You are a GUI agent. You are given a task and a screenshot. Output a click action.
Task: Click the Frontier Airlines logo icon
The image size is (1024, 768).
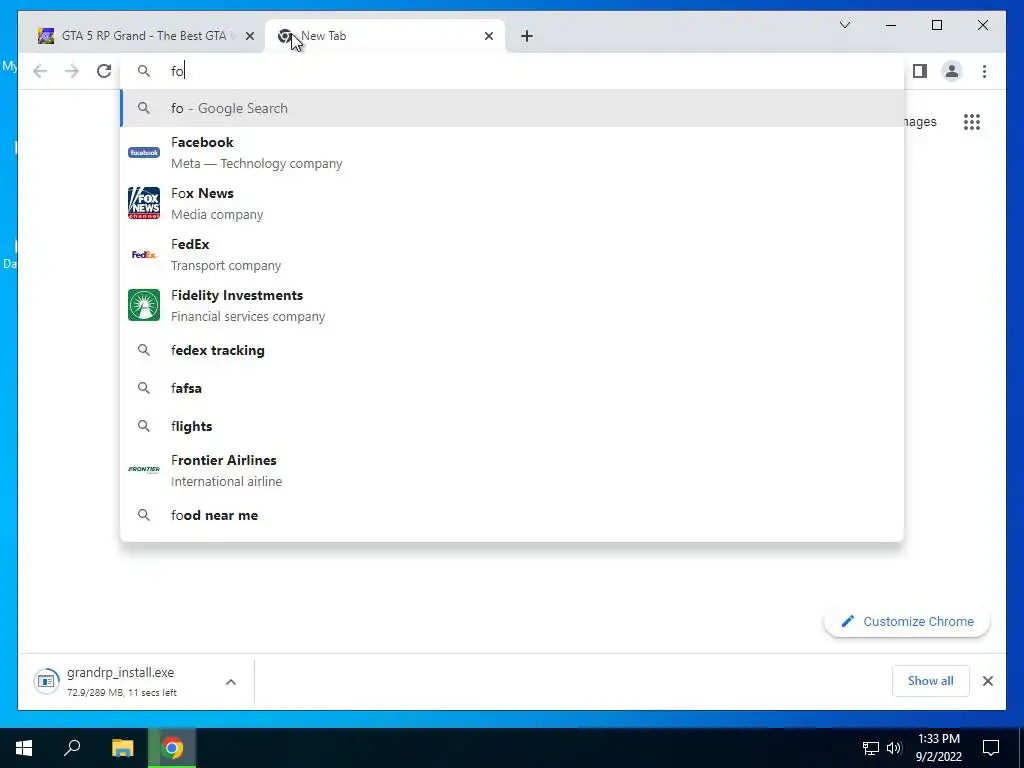pyautogui.click(x=144, y=470)
